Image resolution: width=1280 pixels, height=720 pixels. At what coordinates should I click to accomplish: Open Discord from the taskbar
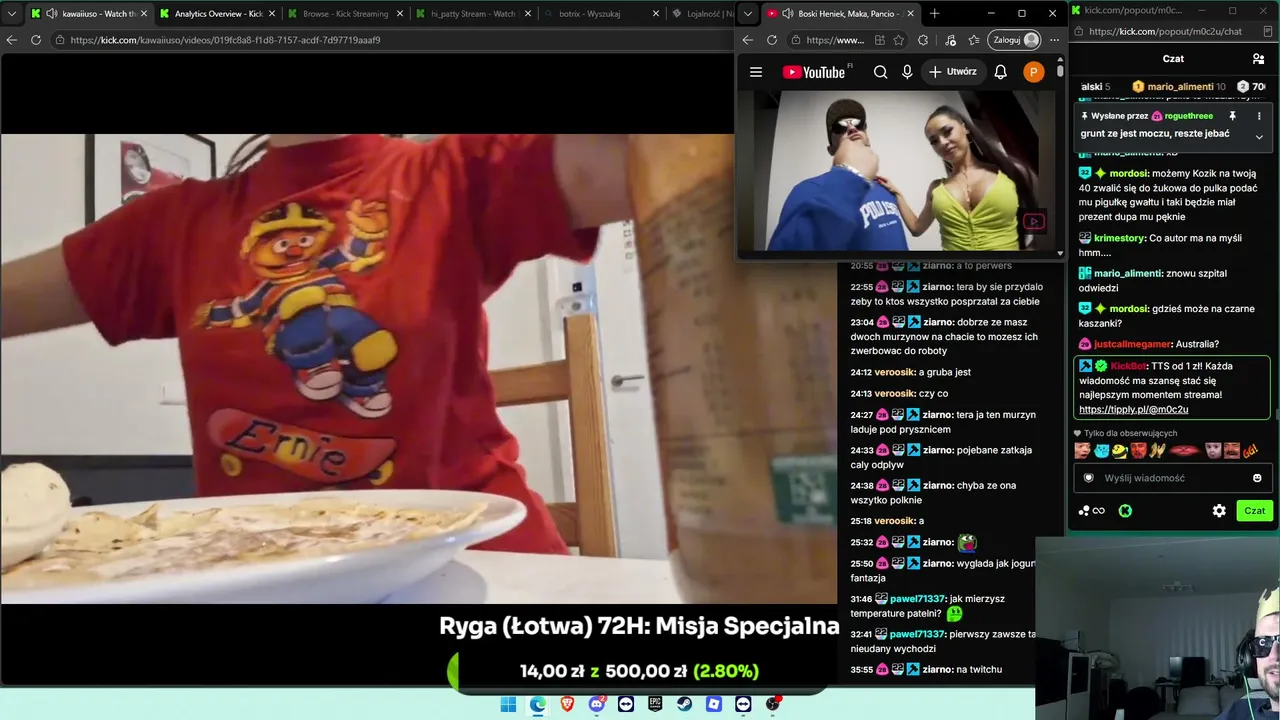point(597,704)
